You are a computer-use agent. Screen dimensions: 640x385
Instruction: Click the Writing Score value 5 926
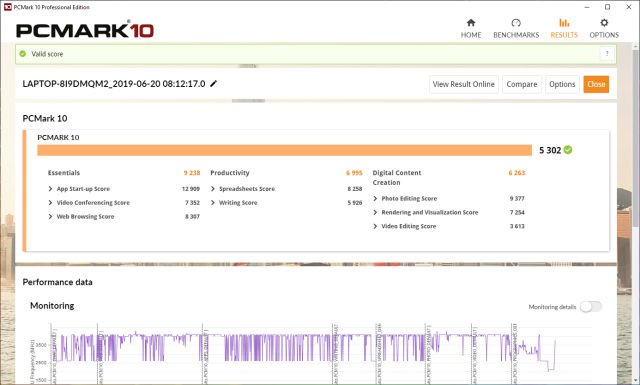tap(355, 203)
